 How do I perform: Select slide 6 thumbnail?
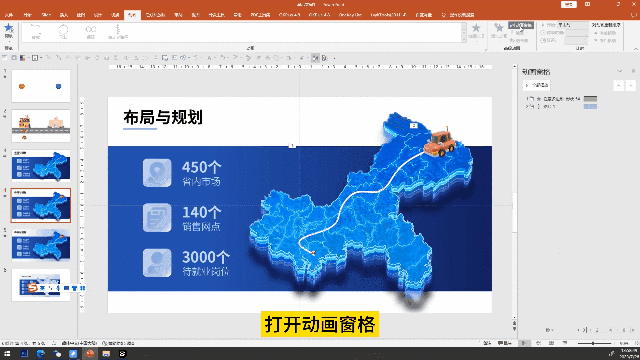pos(41,285)
